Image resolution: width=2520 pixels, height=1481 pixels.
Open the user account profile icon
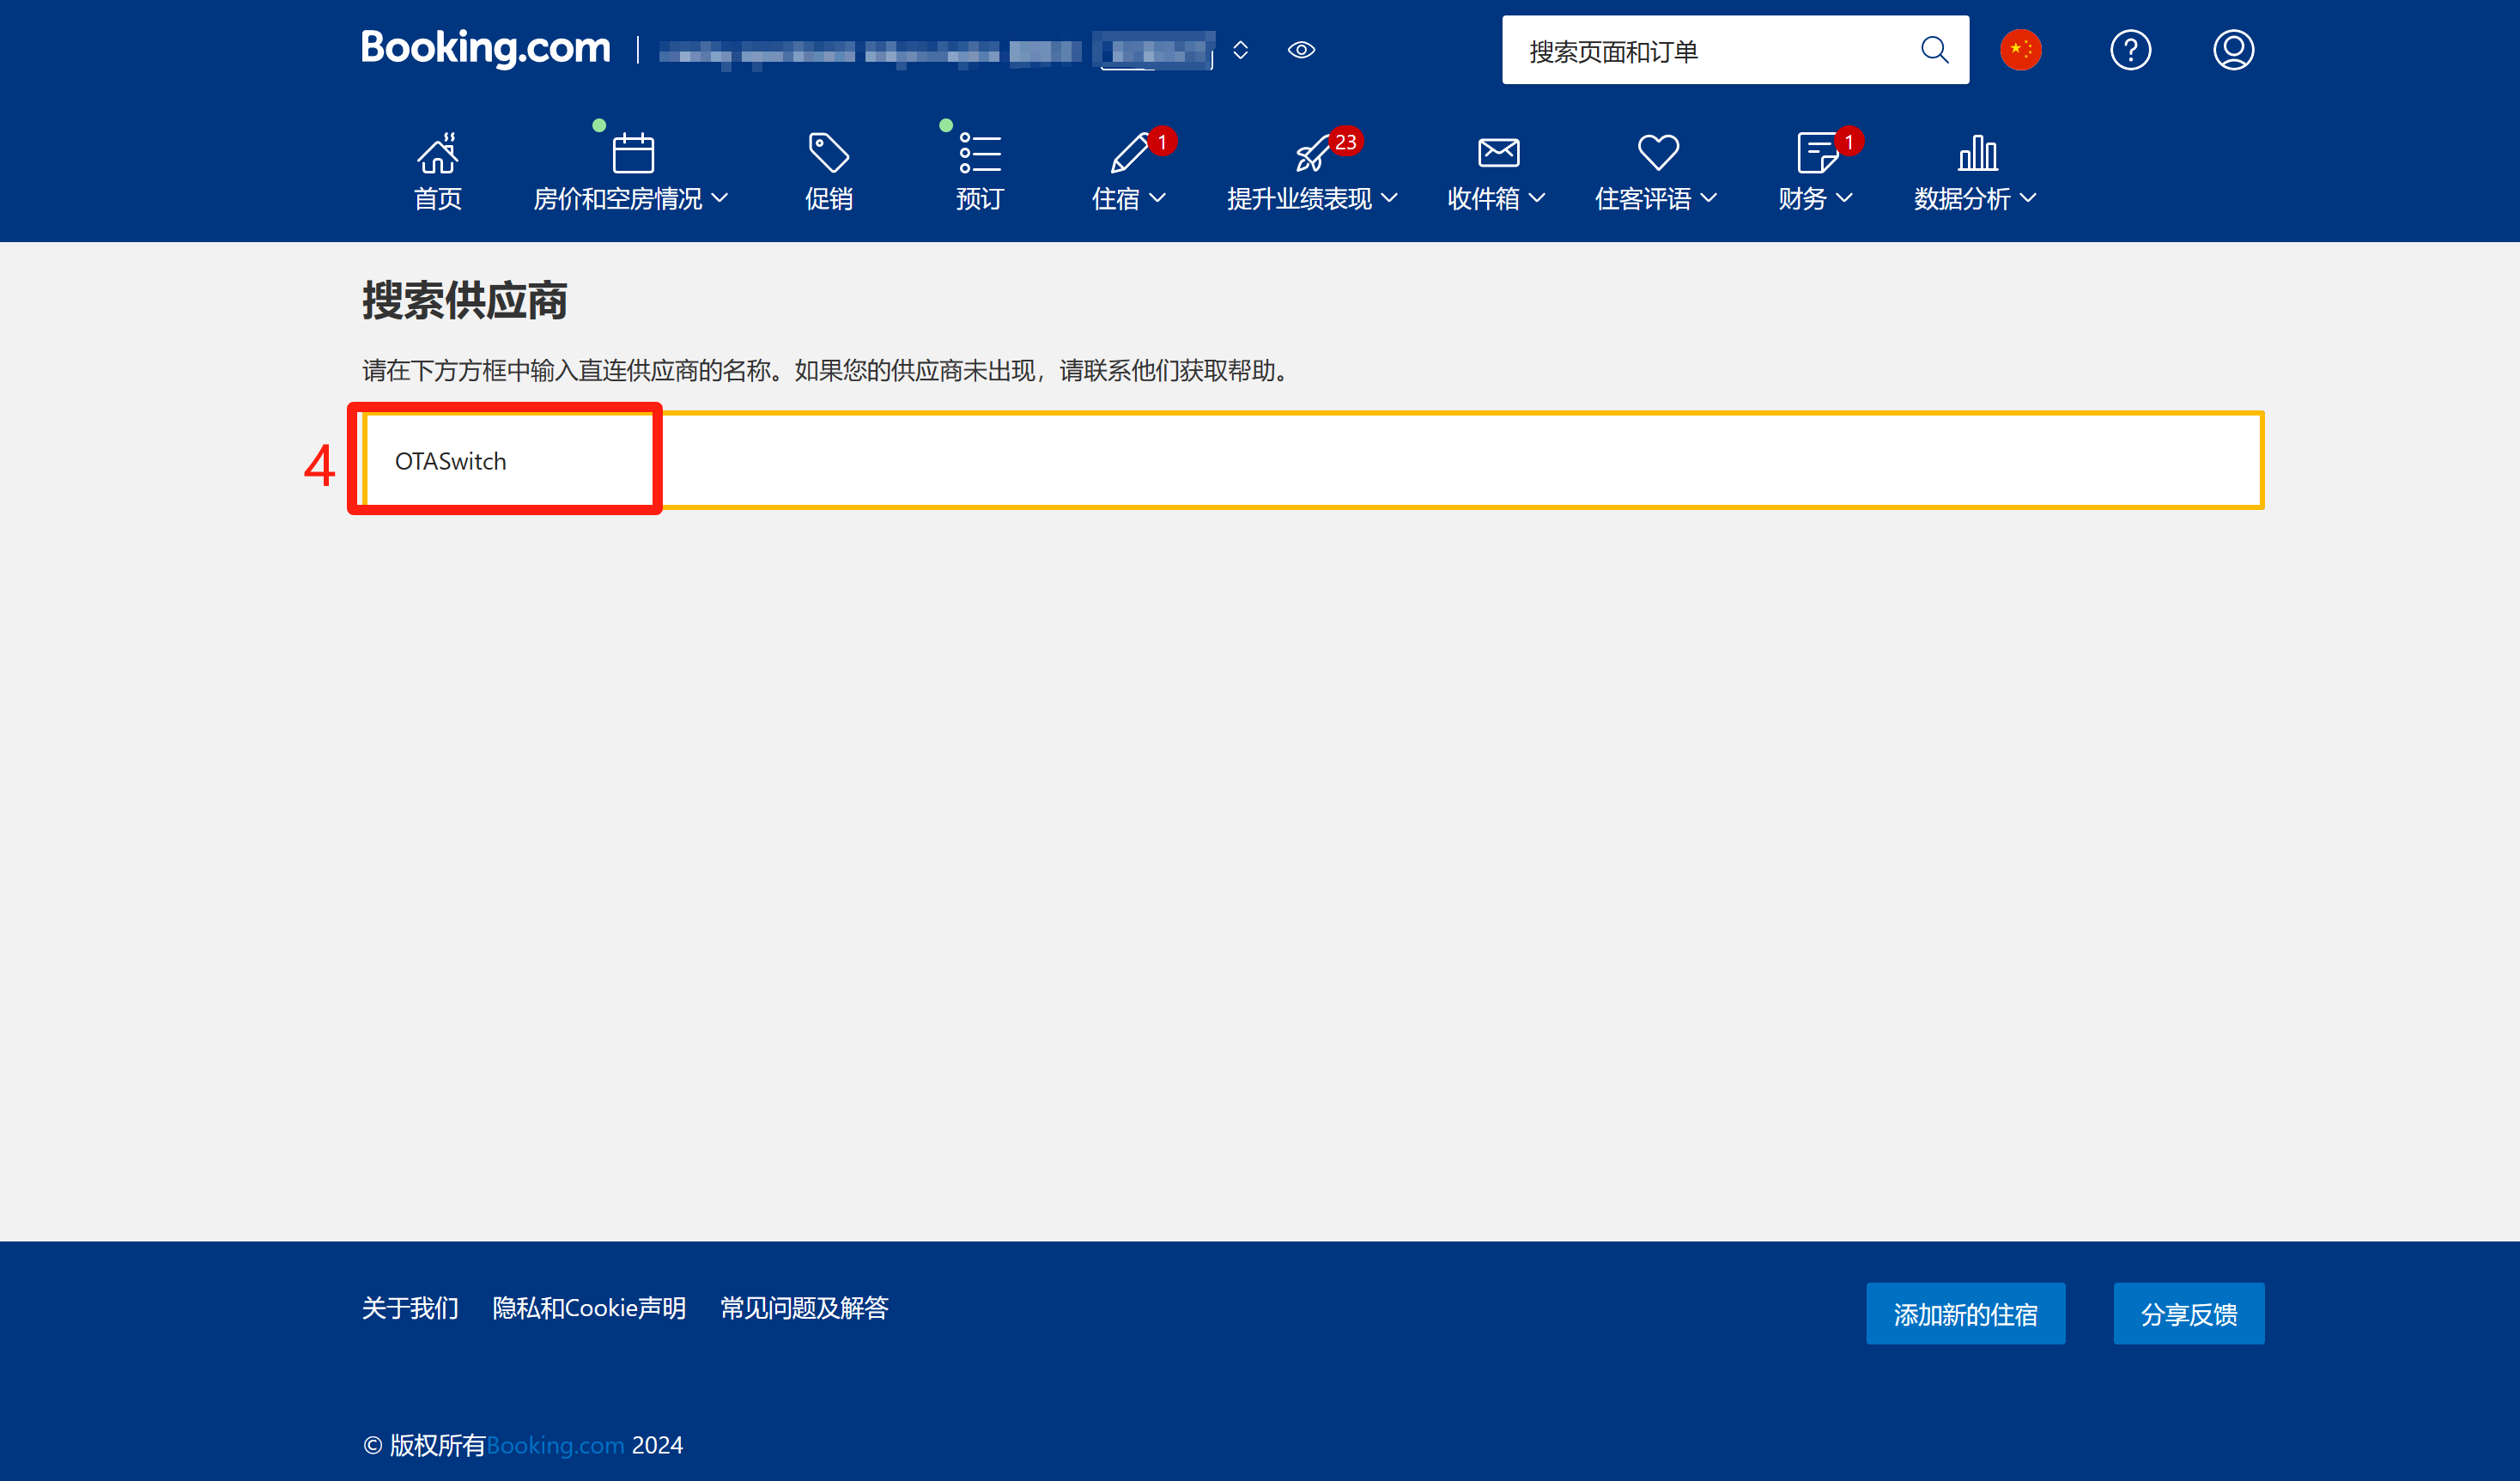(2232, 50)
